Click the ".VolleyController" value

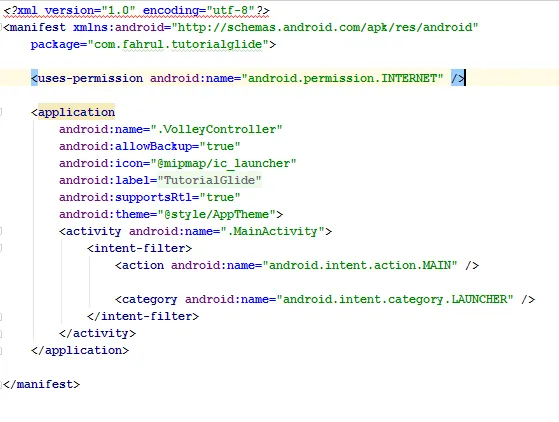point(216,129)
